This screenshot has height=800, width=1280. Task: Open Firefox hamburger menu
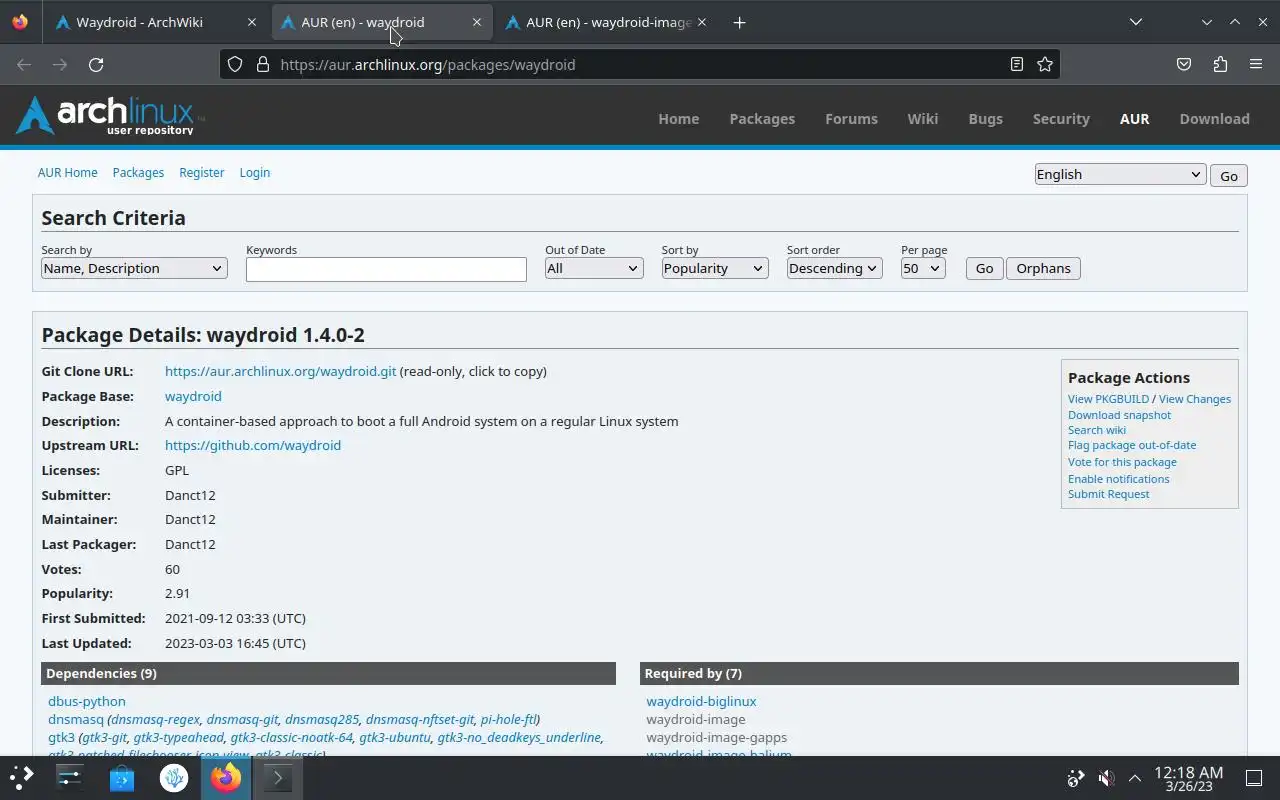(x=1256, y=64)
